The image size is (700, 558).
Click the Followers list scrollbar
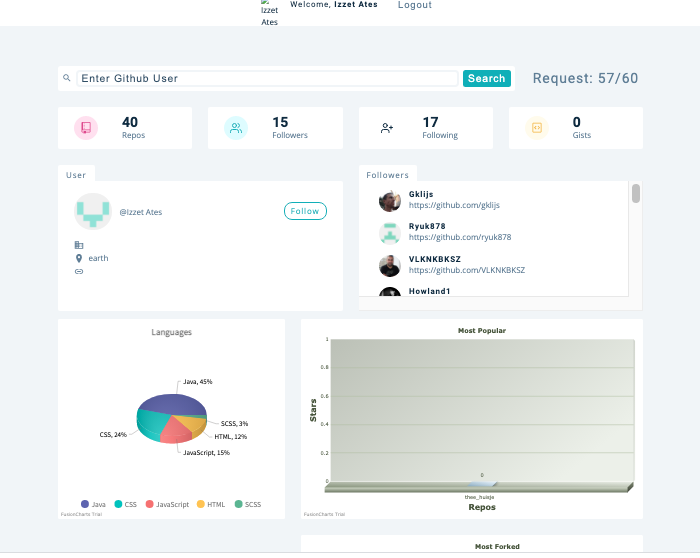tap(636, 194)
